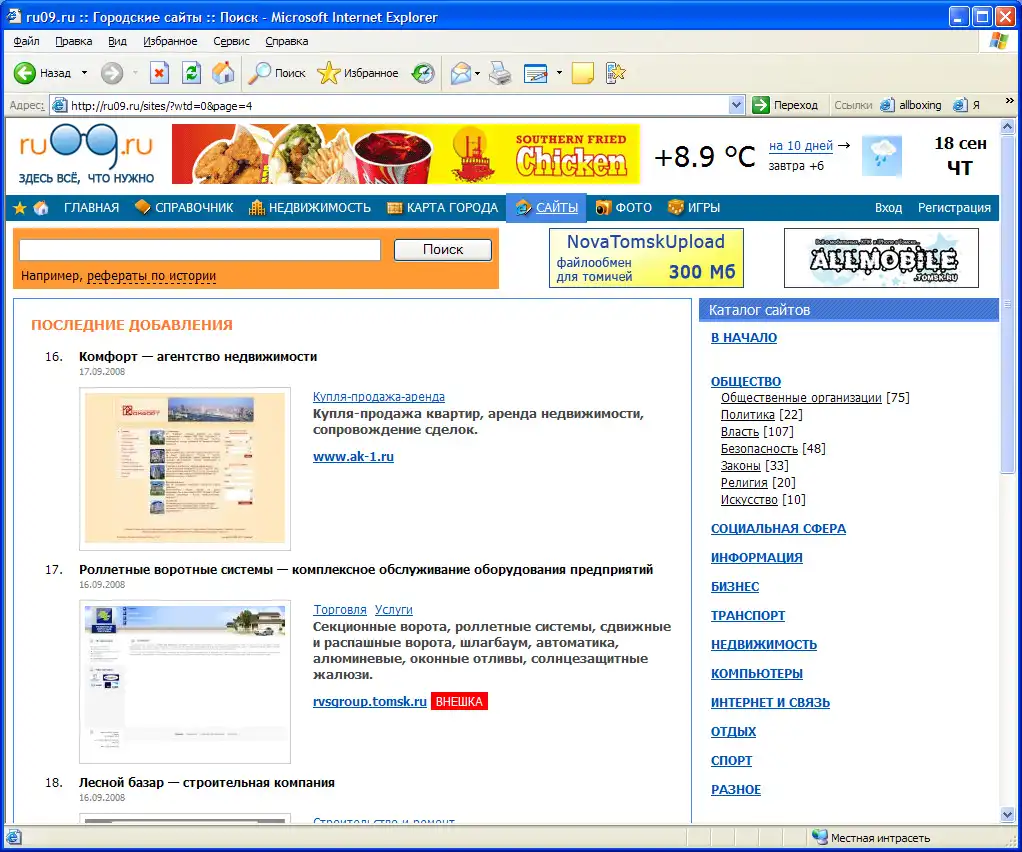Viewport: 1022px width, 852px height.
Task: Expand the Mail button dropdown arrow
Action: (478, 73)
